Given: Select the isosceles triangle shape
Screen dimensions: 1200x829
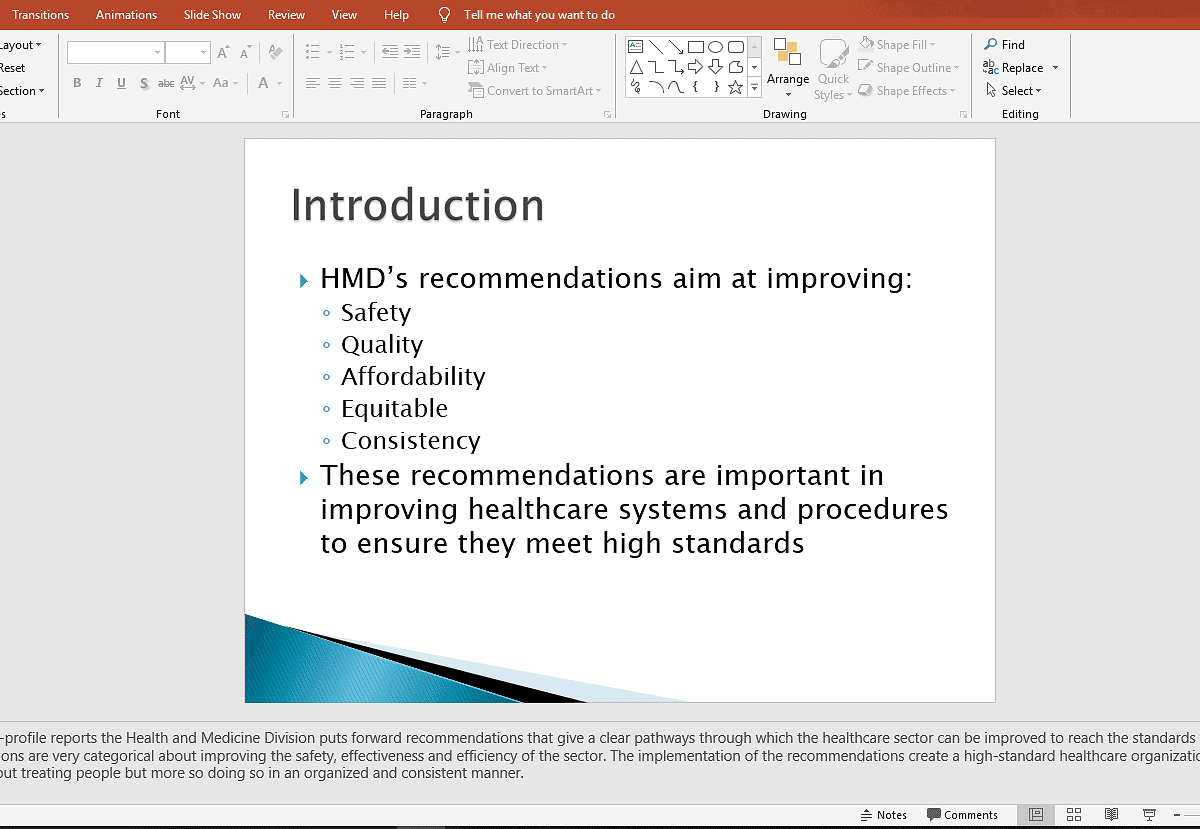Looking at the screenshot, I should tap(635, 67).
